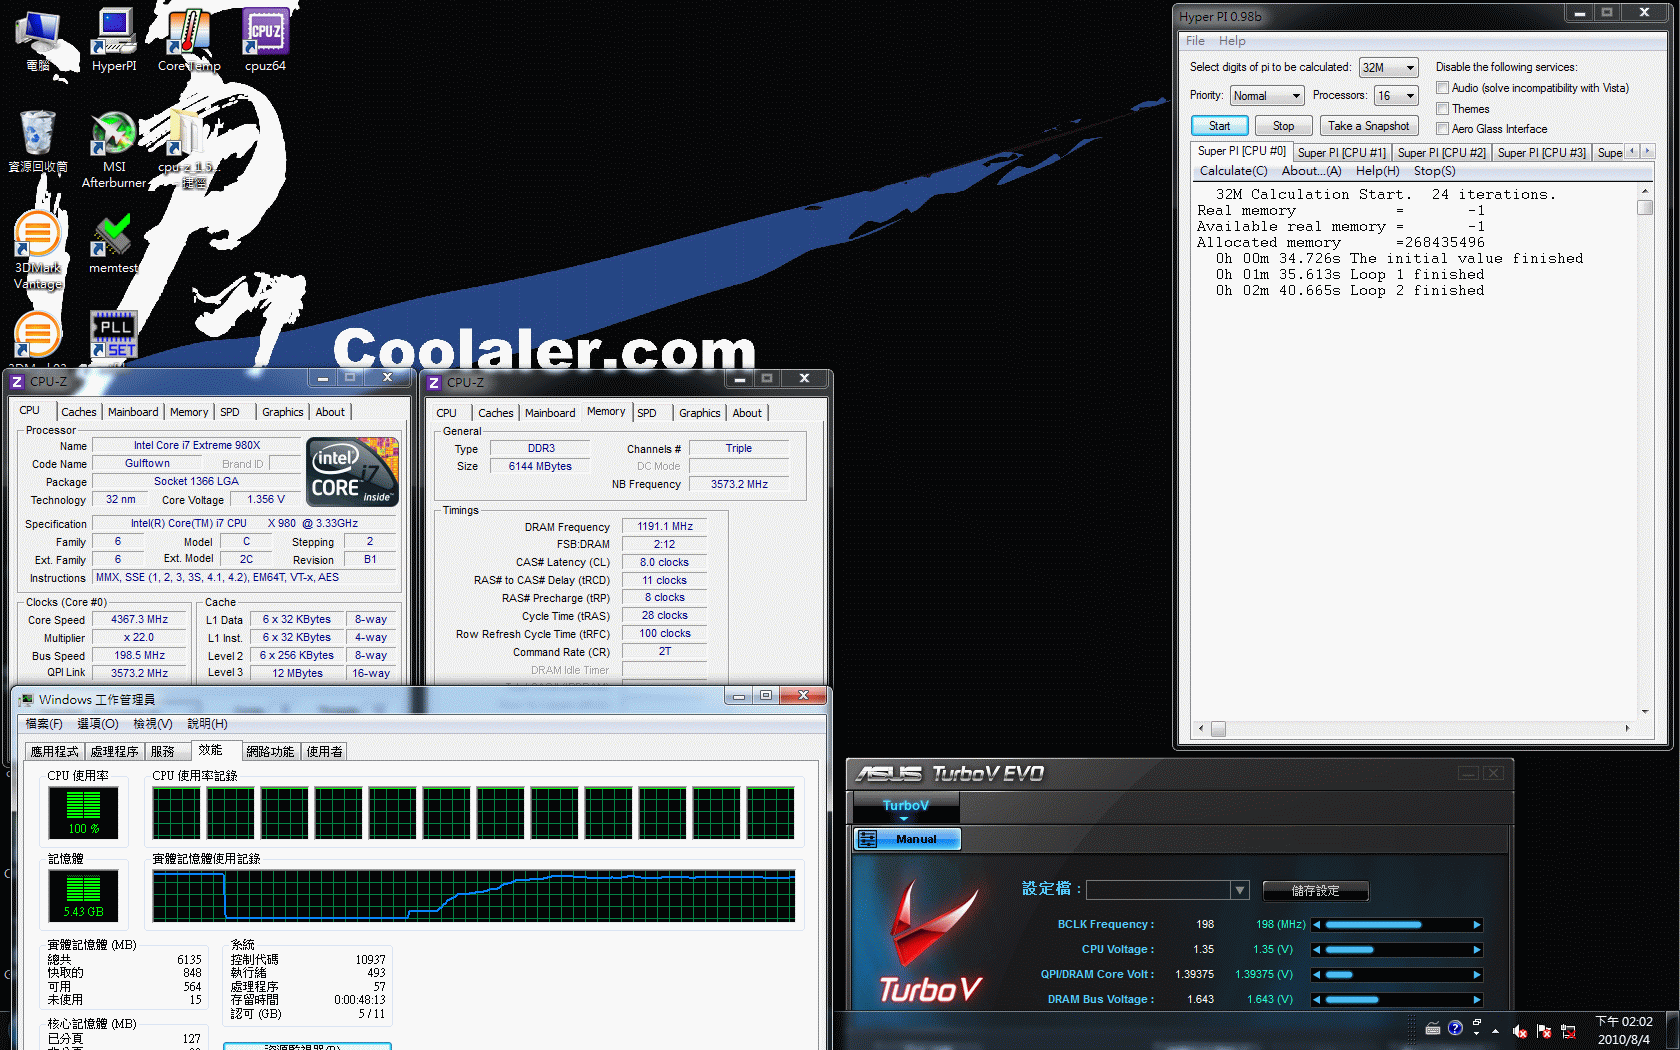Enable the Audio service checkbox

pyautogui.click(x=1442, y=88)
